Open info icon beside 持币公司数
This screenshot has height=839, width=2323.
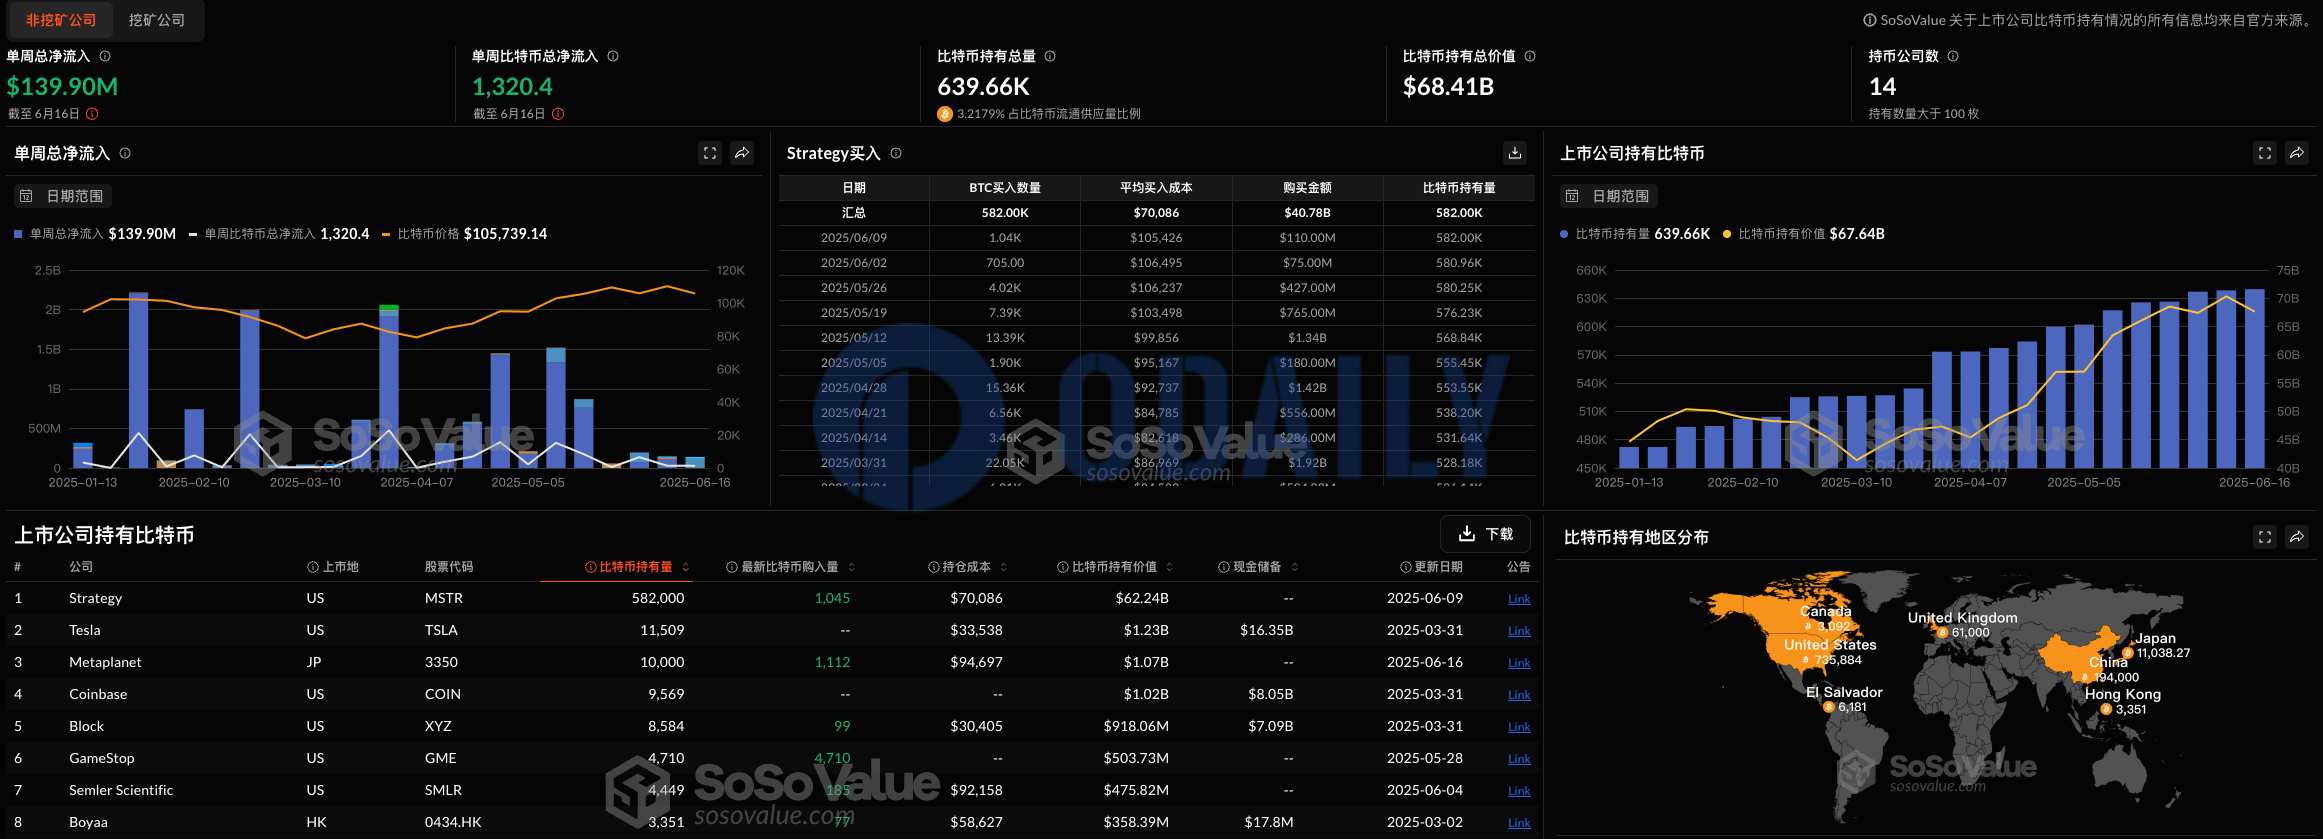coord(1953,57)
